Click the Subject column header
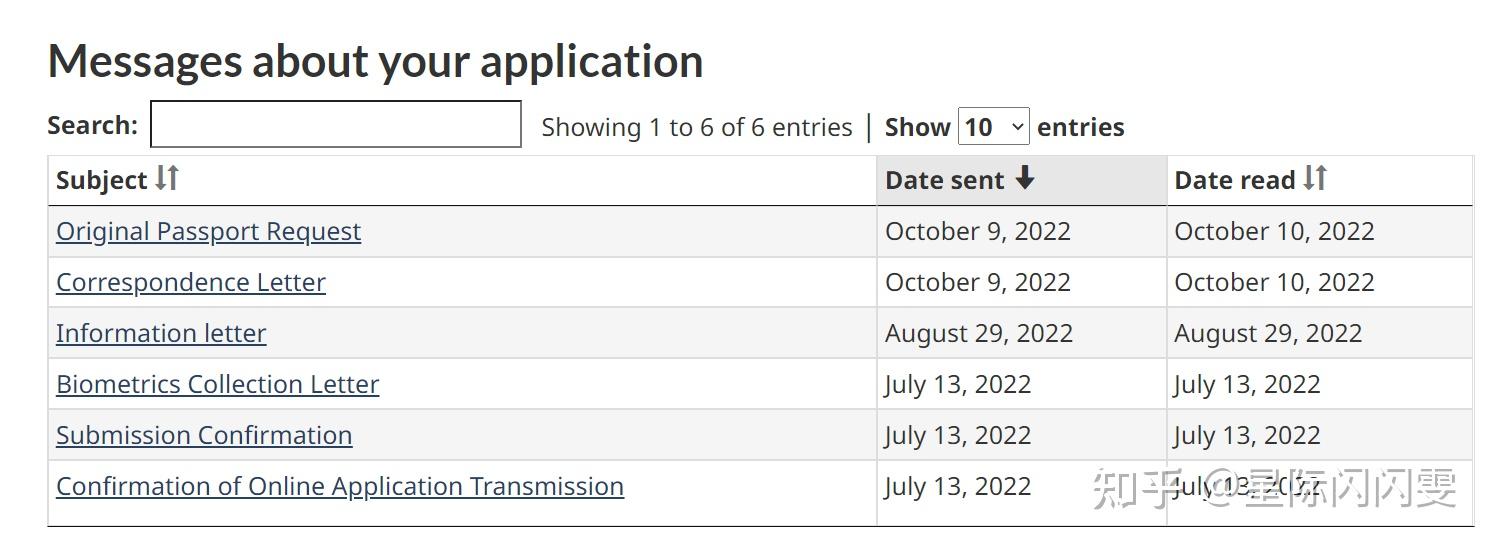 (462, 180)
